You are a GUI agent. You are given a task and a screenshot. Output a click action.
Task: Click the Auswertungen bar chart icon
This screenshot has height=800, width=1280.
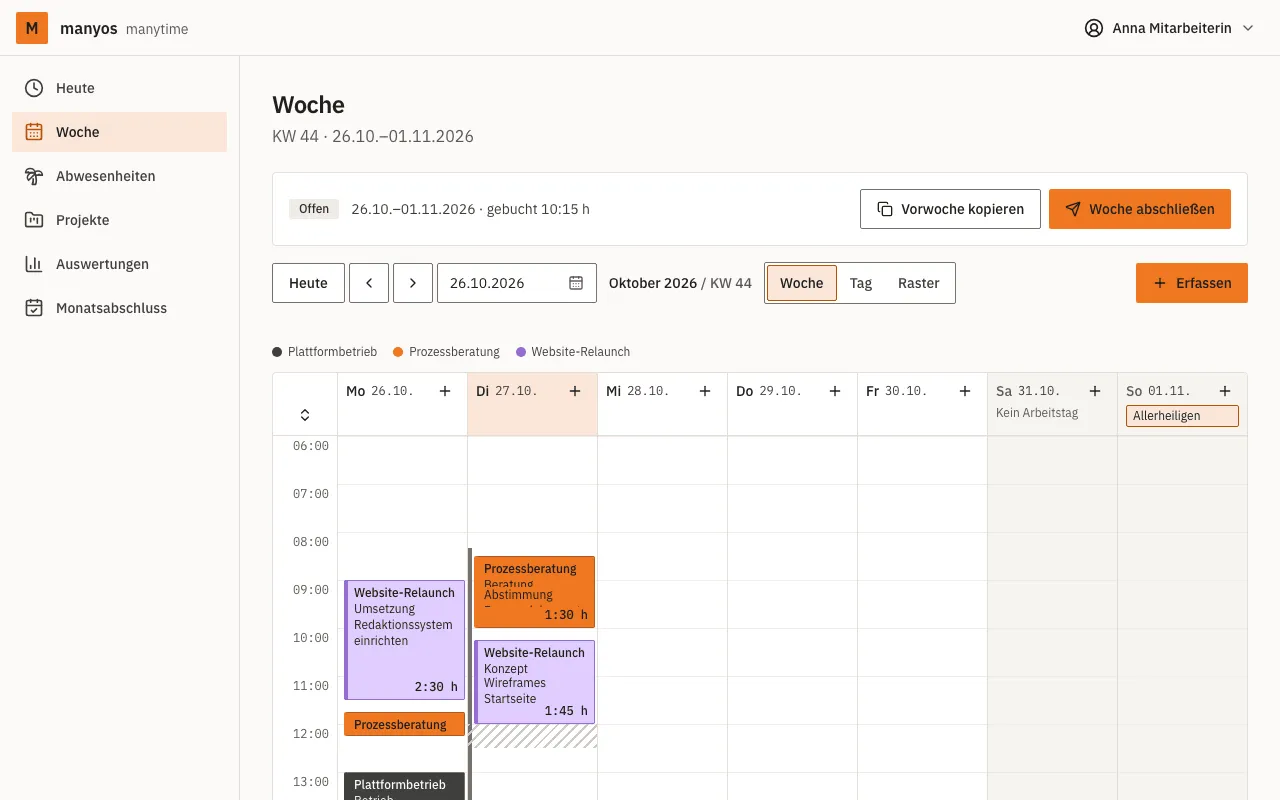(x=34, y=264)
